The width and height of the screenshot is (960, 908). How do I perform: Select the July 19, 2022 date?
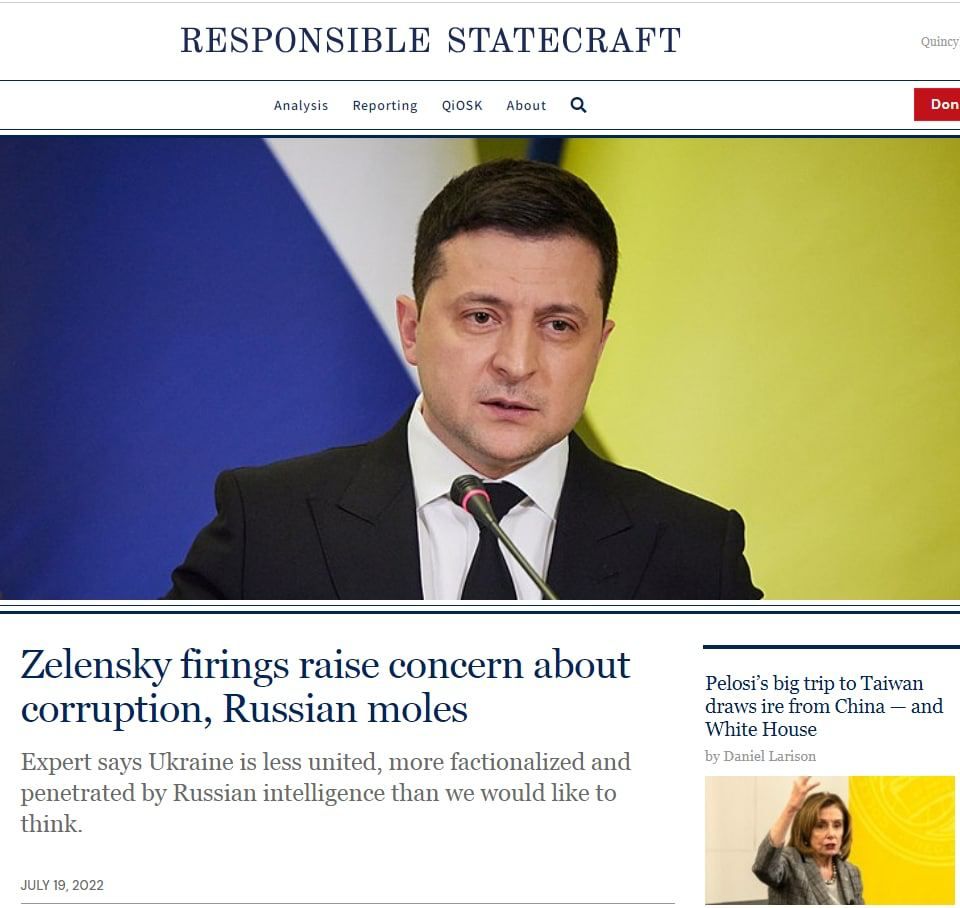[x=62, y=885]
